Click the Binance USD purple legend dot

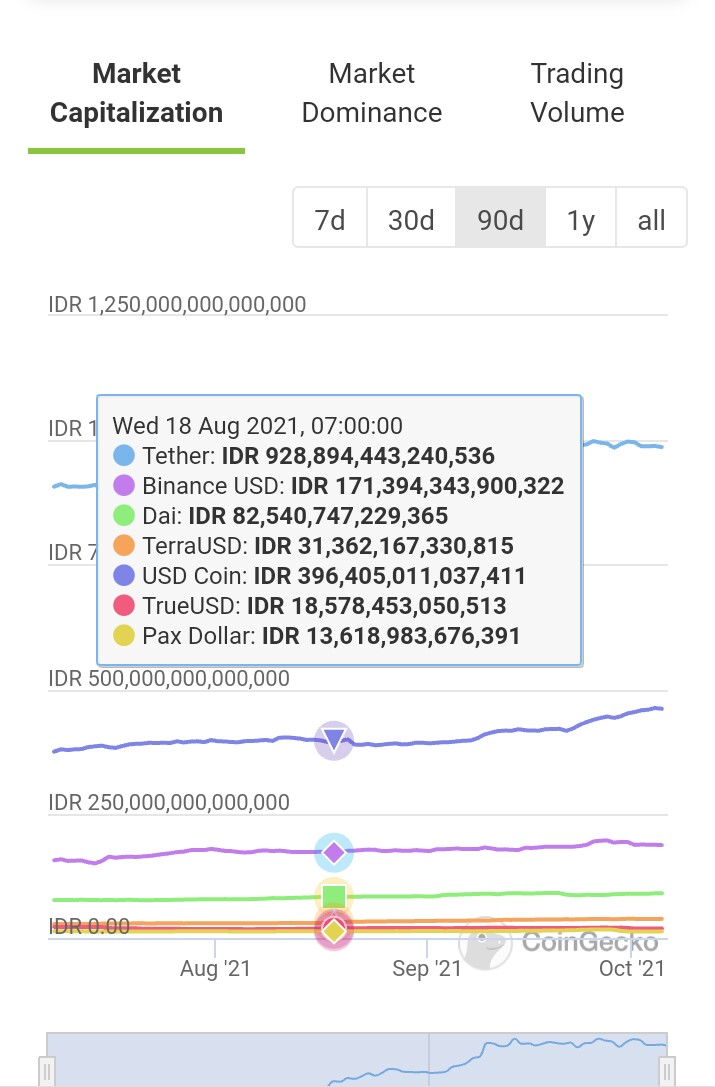click(123, 485)
